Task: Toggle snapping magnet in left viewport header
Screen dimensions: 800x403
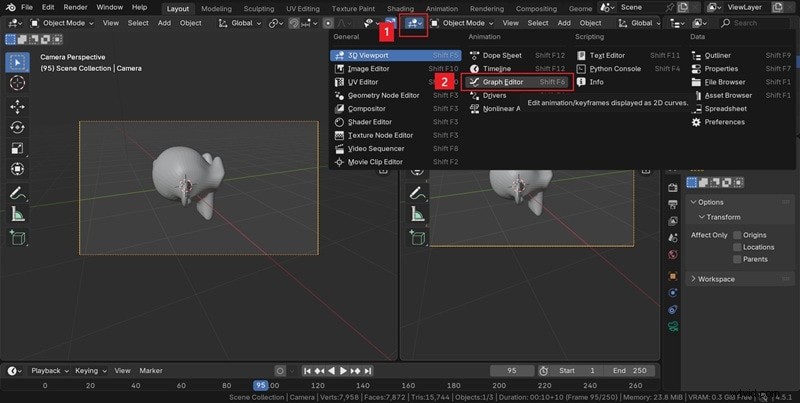Action: point(294,23)
